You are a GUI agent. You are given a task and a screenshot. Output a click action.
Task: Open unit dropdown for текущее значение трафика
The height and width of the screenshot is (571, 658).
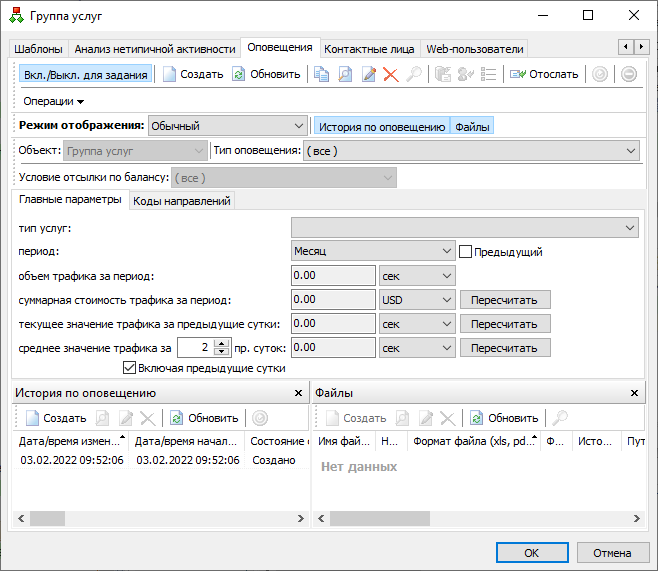417,324
